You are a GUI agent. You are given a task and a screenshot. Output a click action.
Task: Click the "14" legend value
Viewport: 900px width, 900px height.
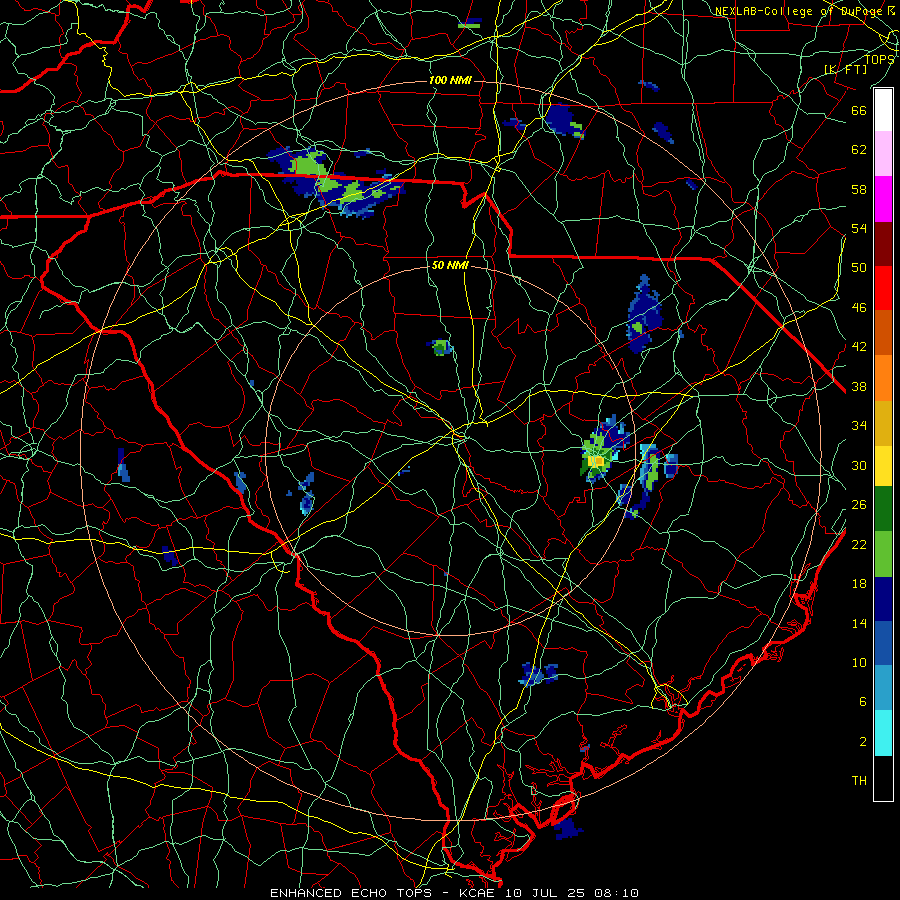(859, 623)
